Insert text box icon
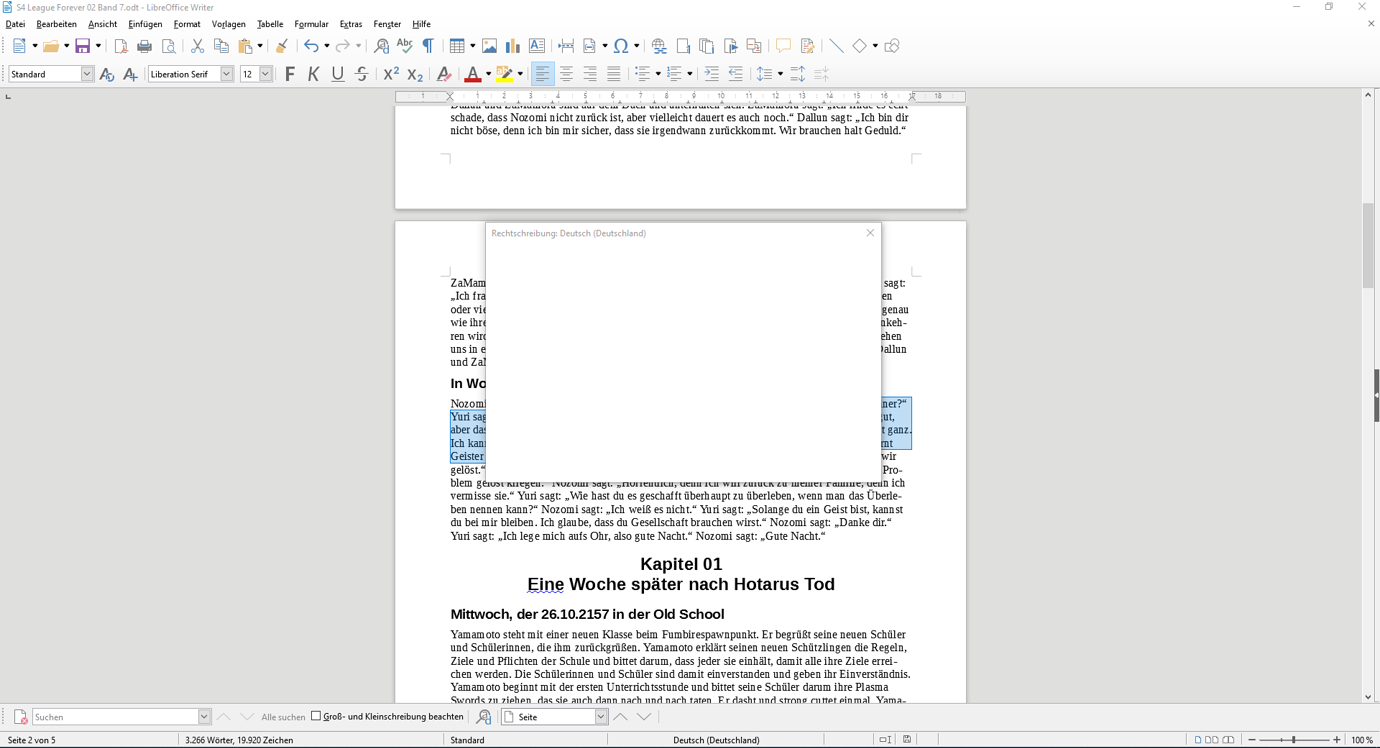Screen dimensions: 1380x748 [537, 46]
